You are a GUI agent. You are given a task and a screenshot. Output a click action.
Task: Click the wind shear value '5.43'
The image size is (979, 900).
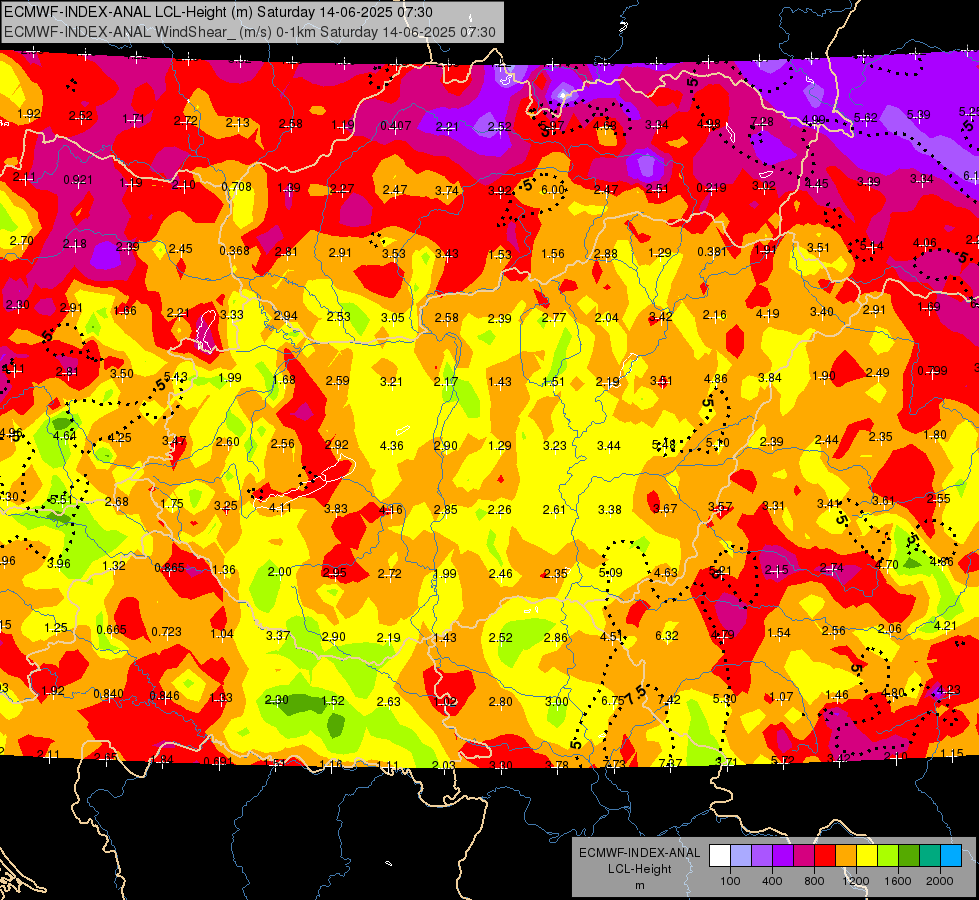point(175,377)
